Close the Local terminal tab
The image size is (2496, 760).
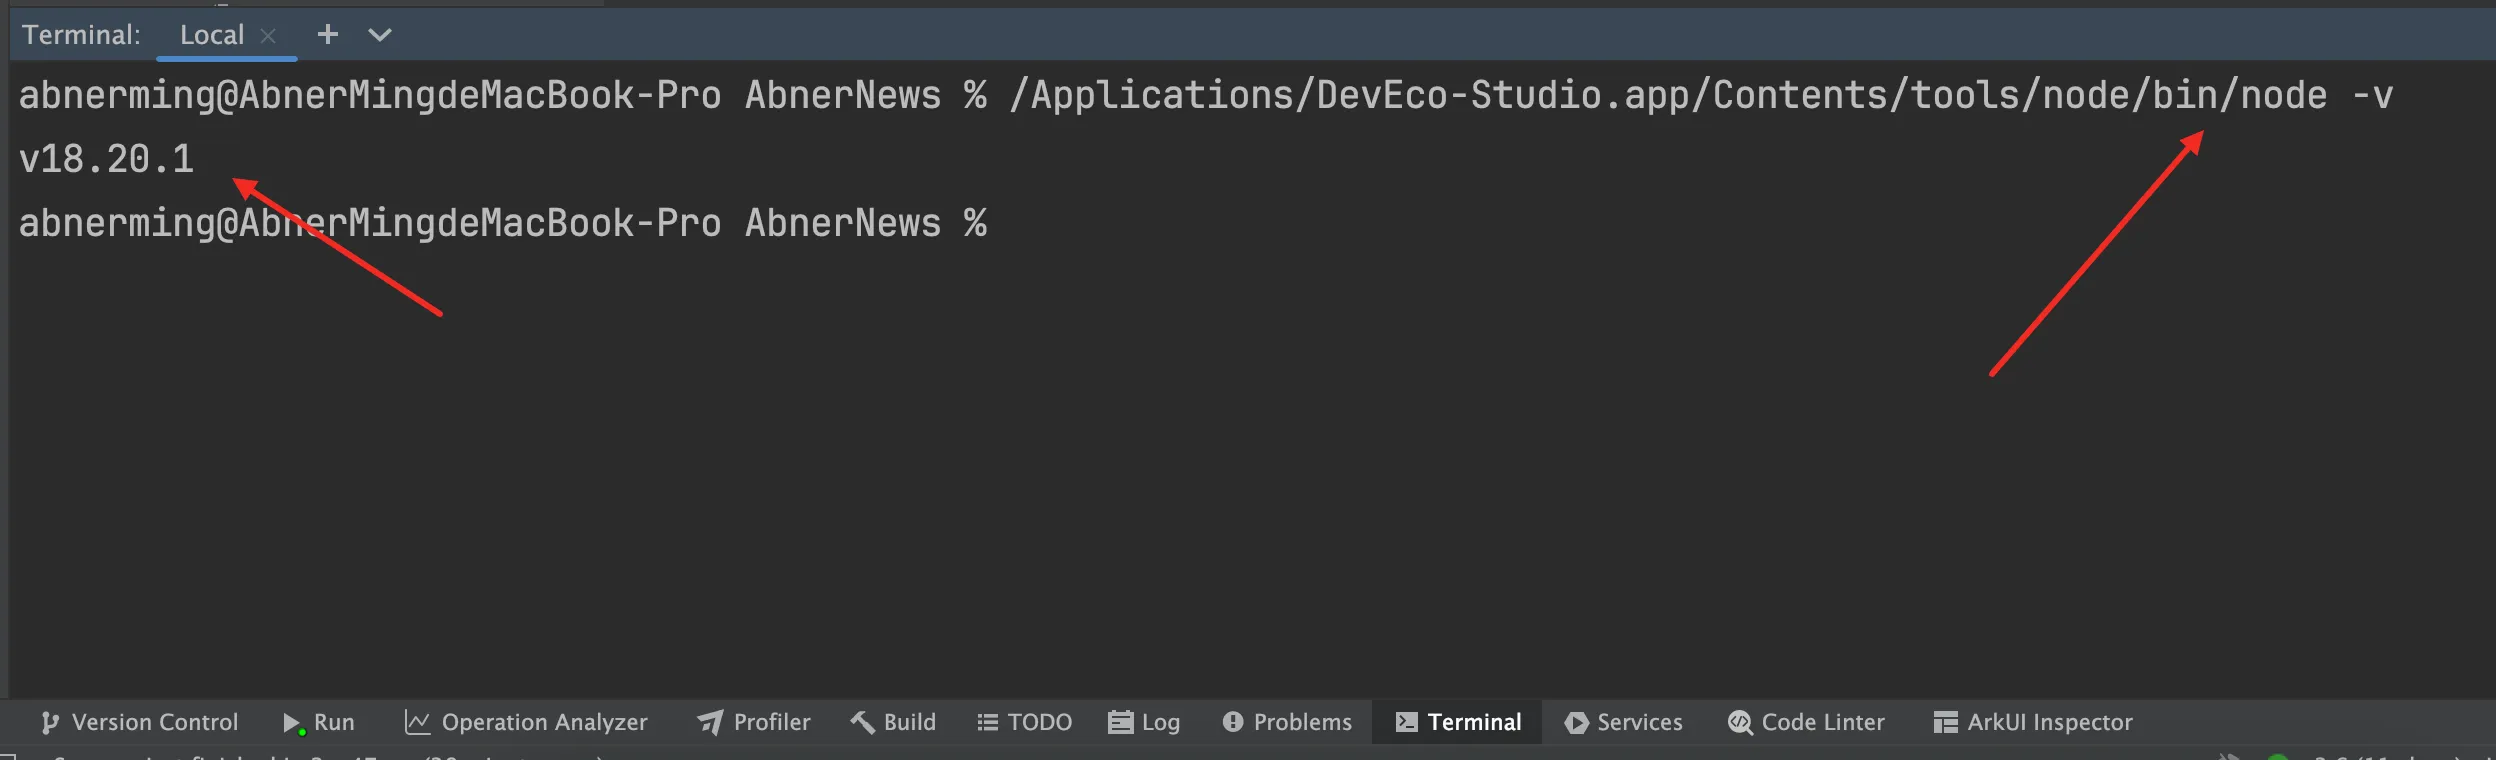[268, 36]
